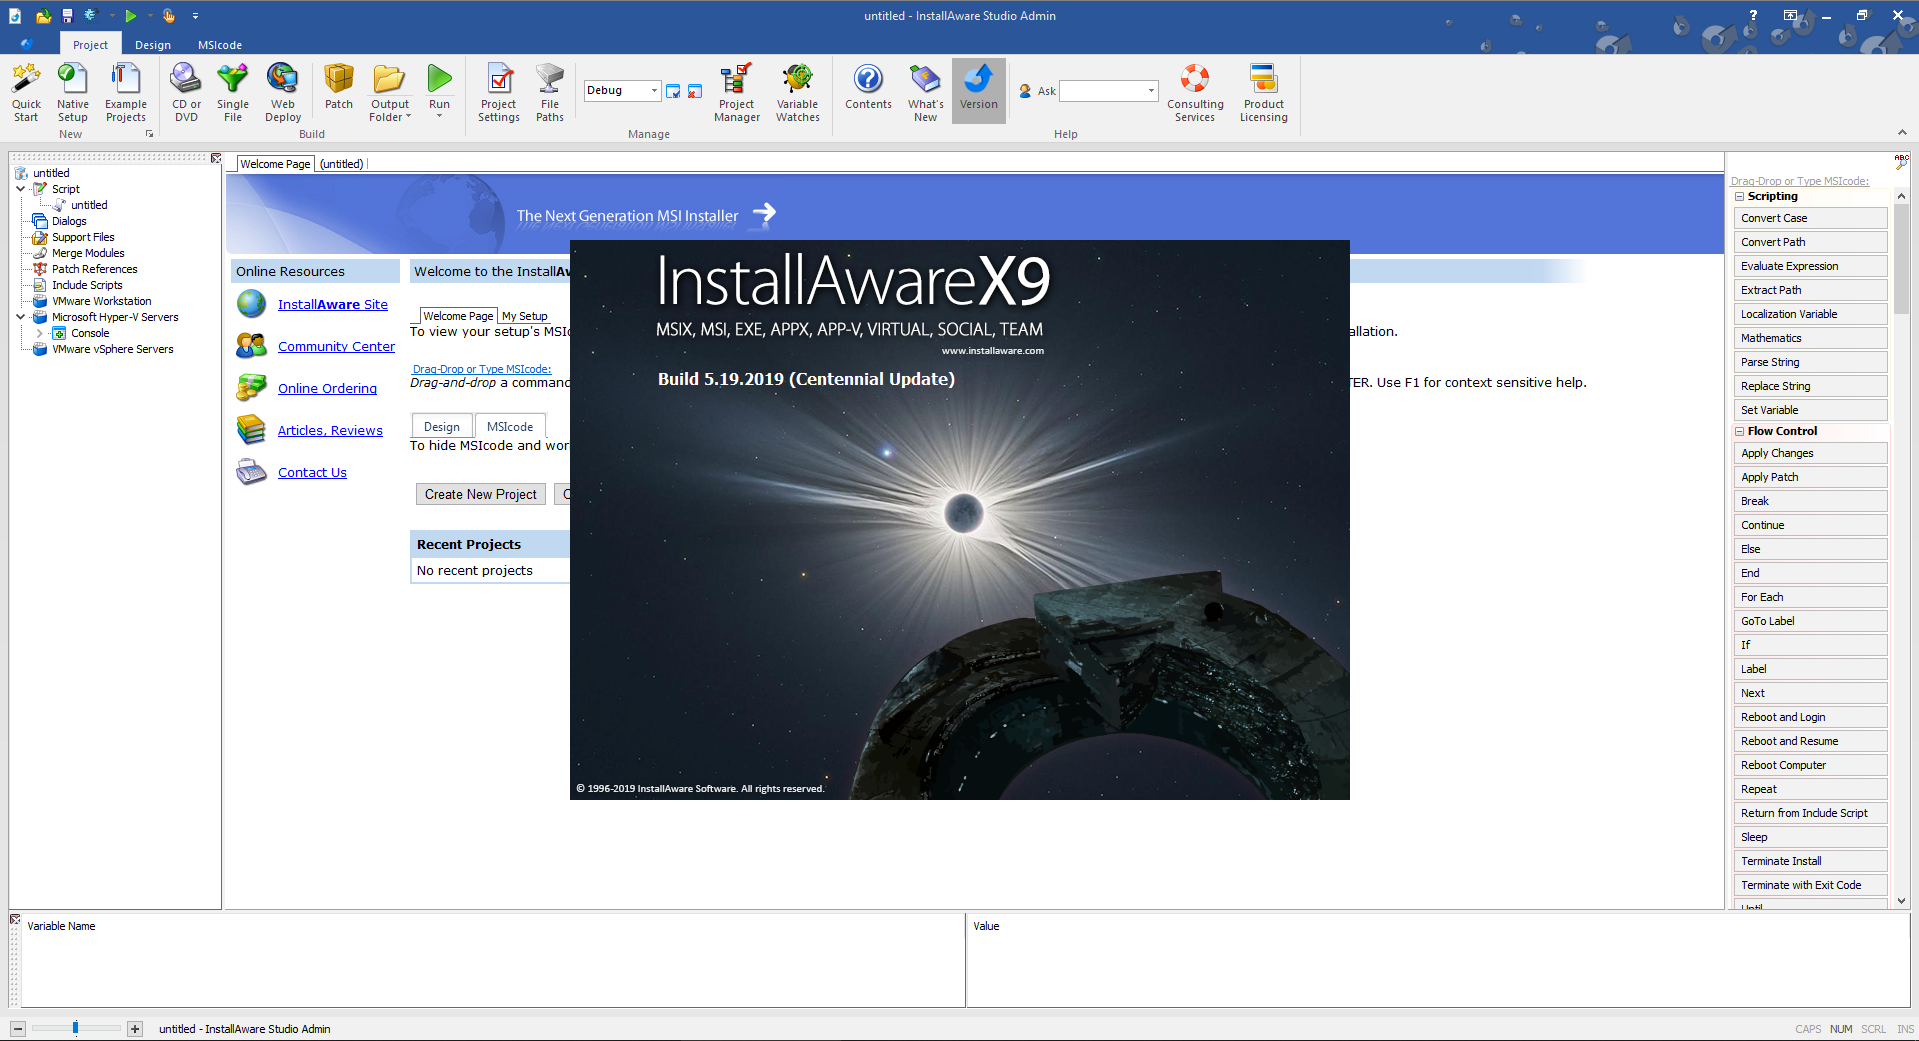1919x1041 pixels.
Task: Select the Project ribbon tab
Action: coord(90,45)
